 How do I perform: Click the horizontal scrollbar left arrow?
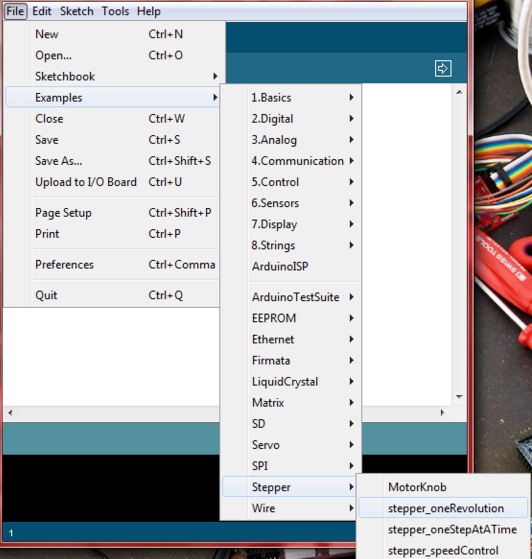[10, 413]
